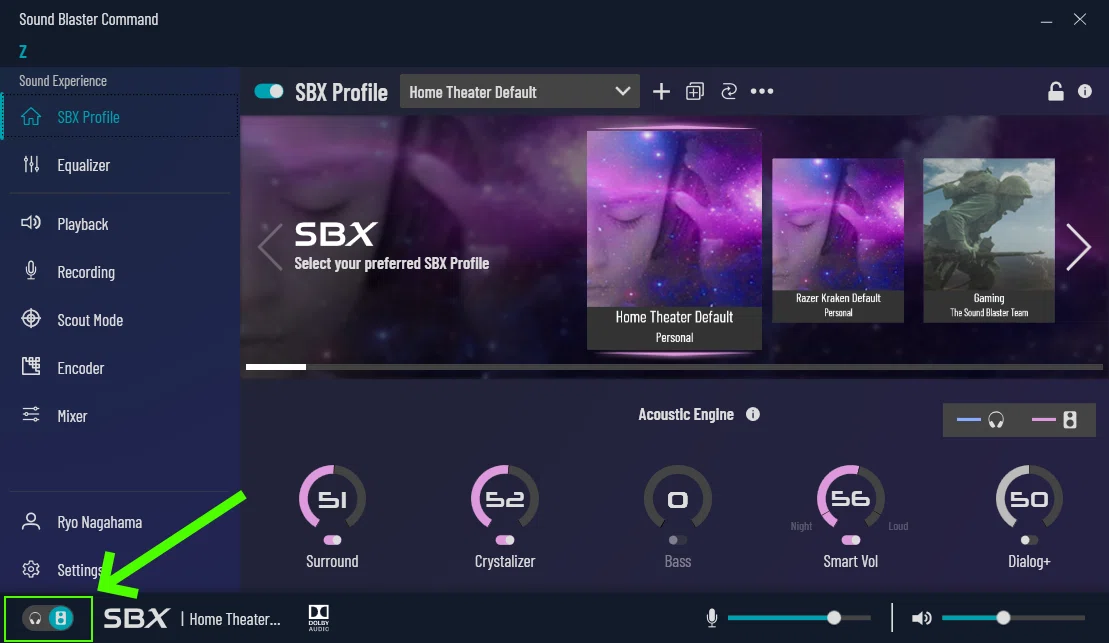Show previous SBX profiles with left arrow
The height and width of the screenshot is (643, 1109).
tap(270, 247)
